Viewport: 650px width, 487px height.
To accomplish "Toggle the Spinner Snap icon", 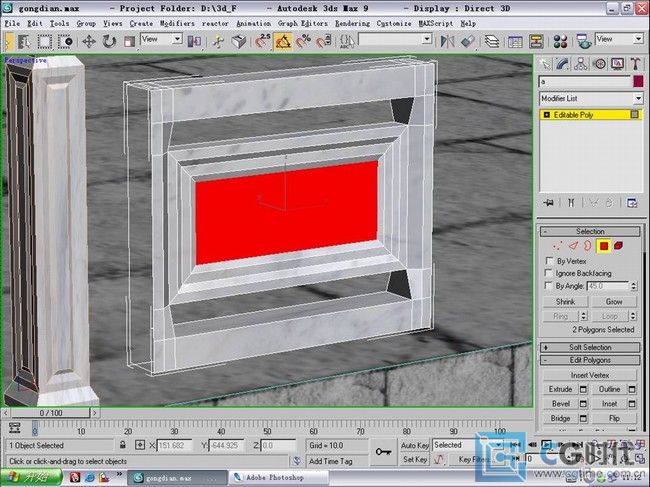I will (x=324, y=41).
